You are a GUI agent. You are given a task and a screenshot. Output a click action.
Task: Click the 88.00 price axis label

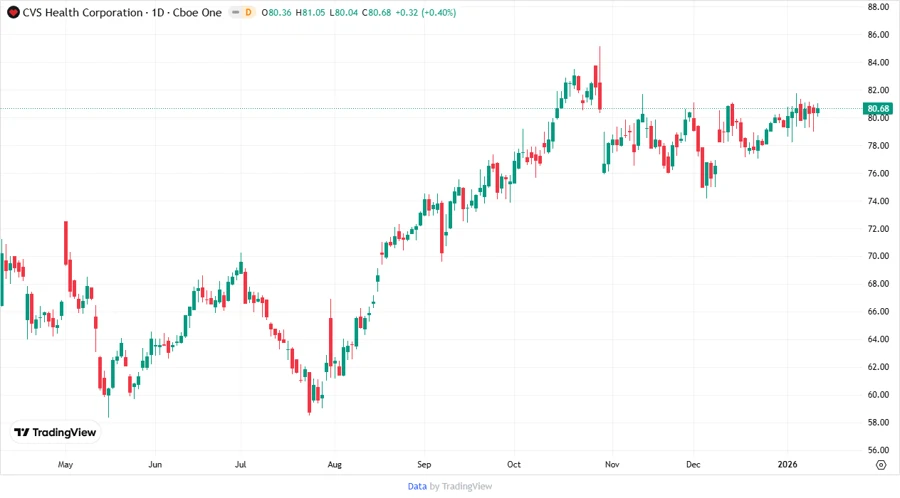pos(878,7)
